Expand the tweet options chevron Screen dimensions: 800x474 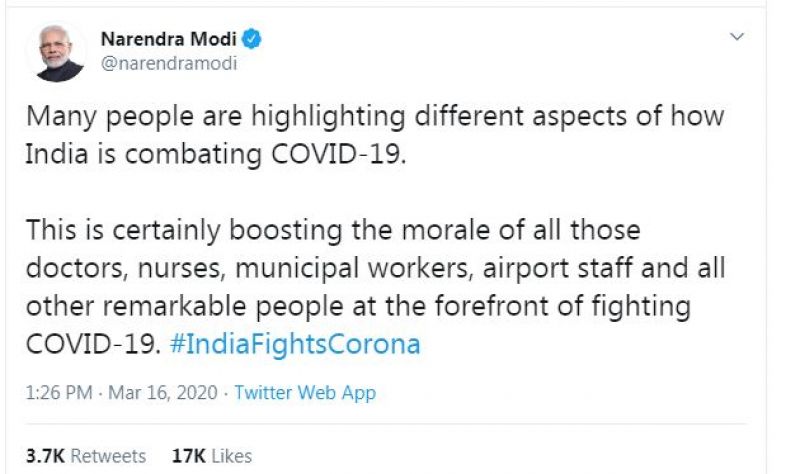[x=737, y=38]
